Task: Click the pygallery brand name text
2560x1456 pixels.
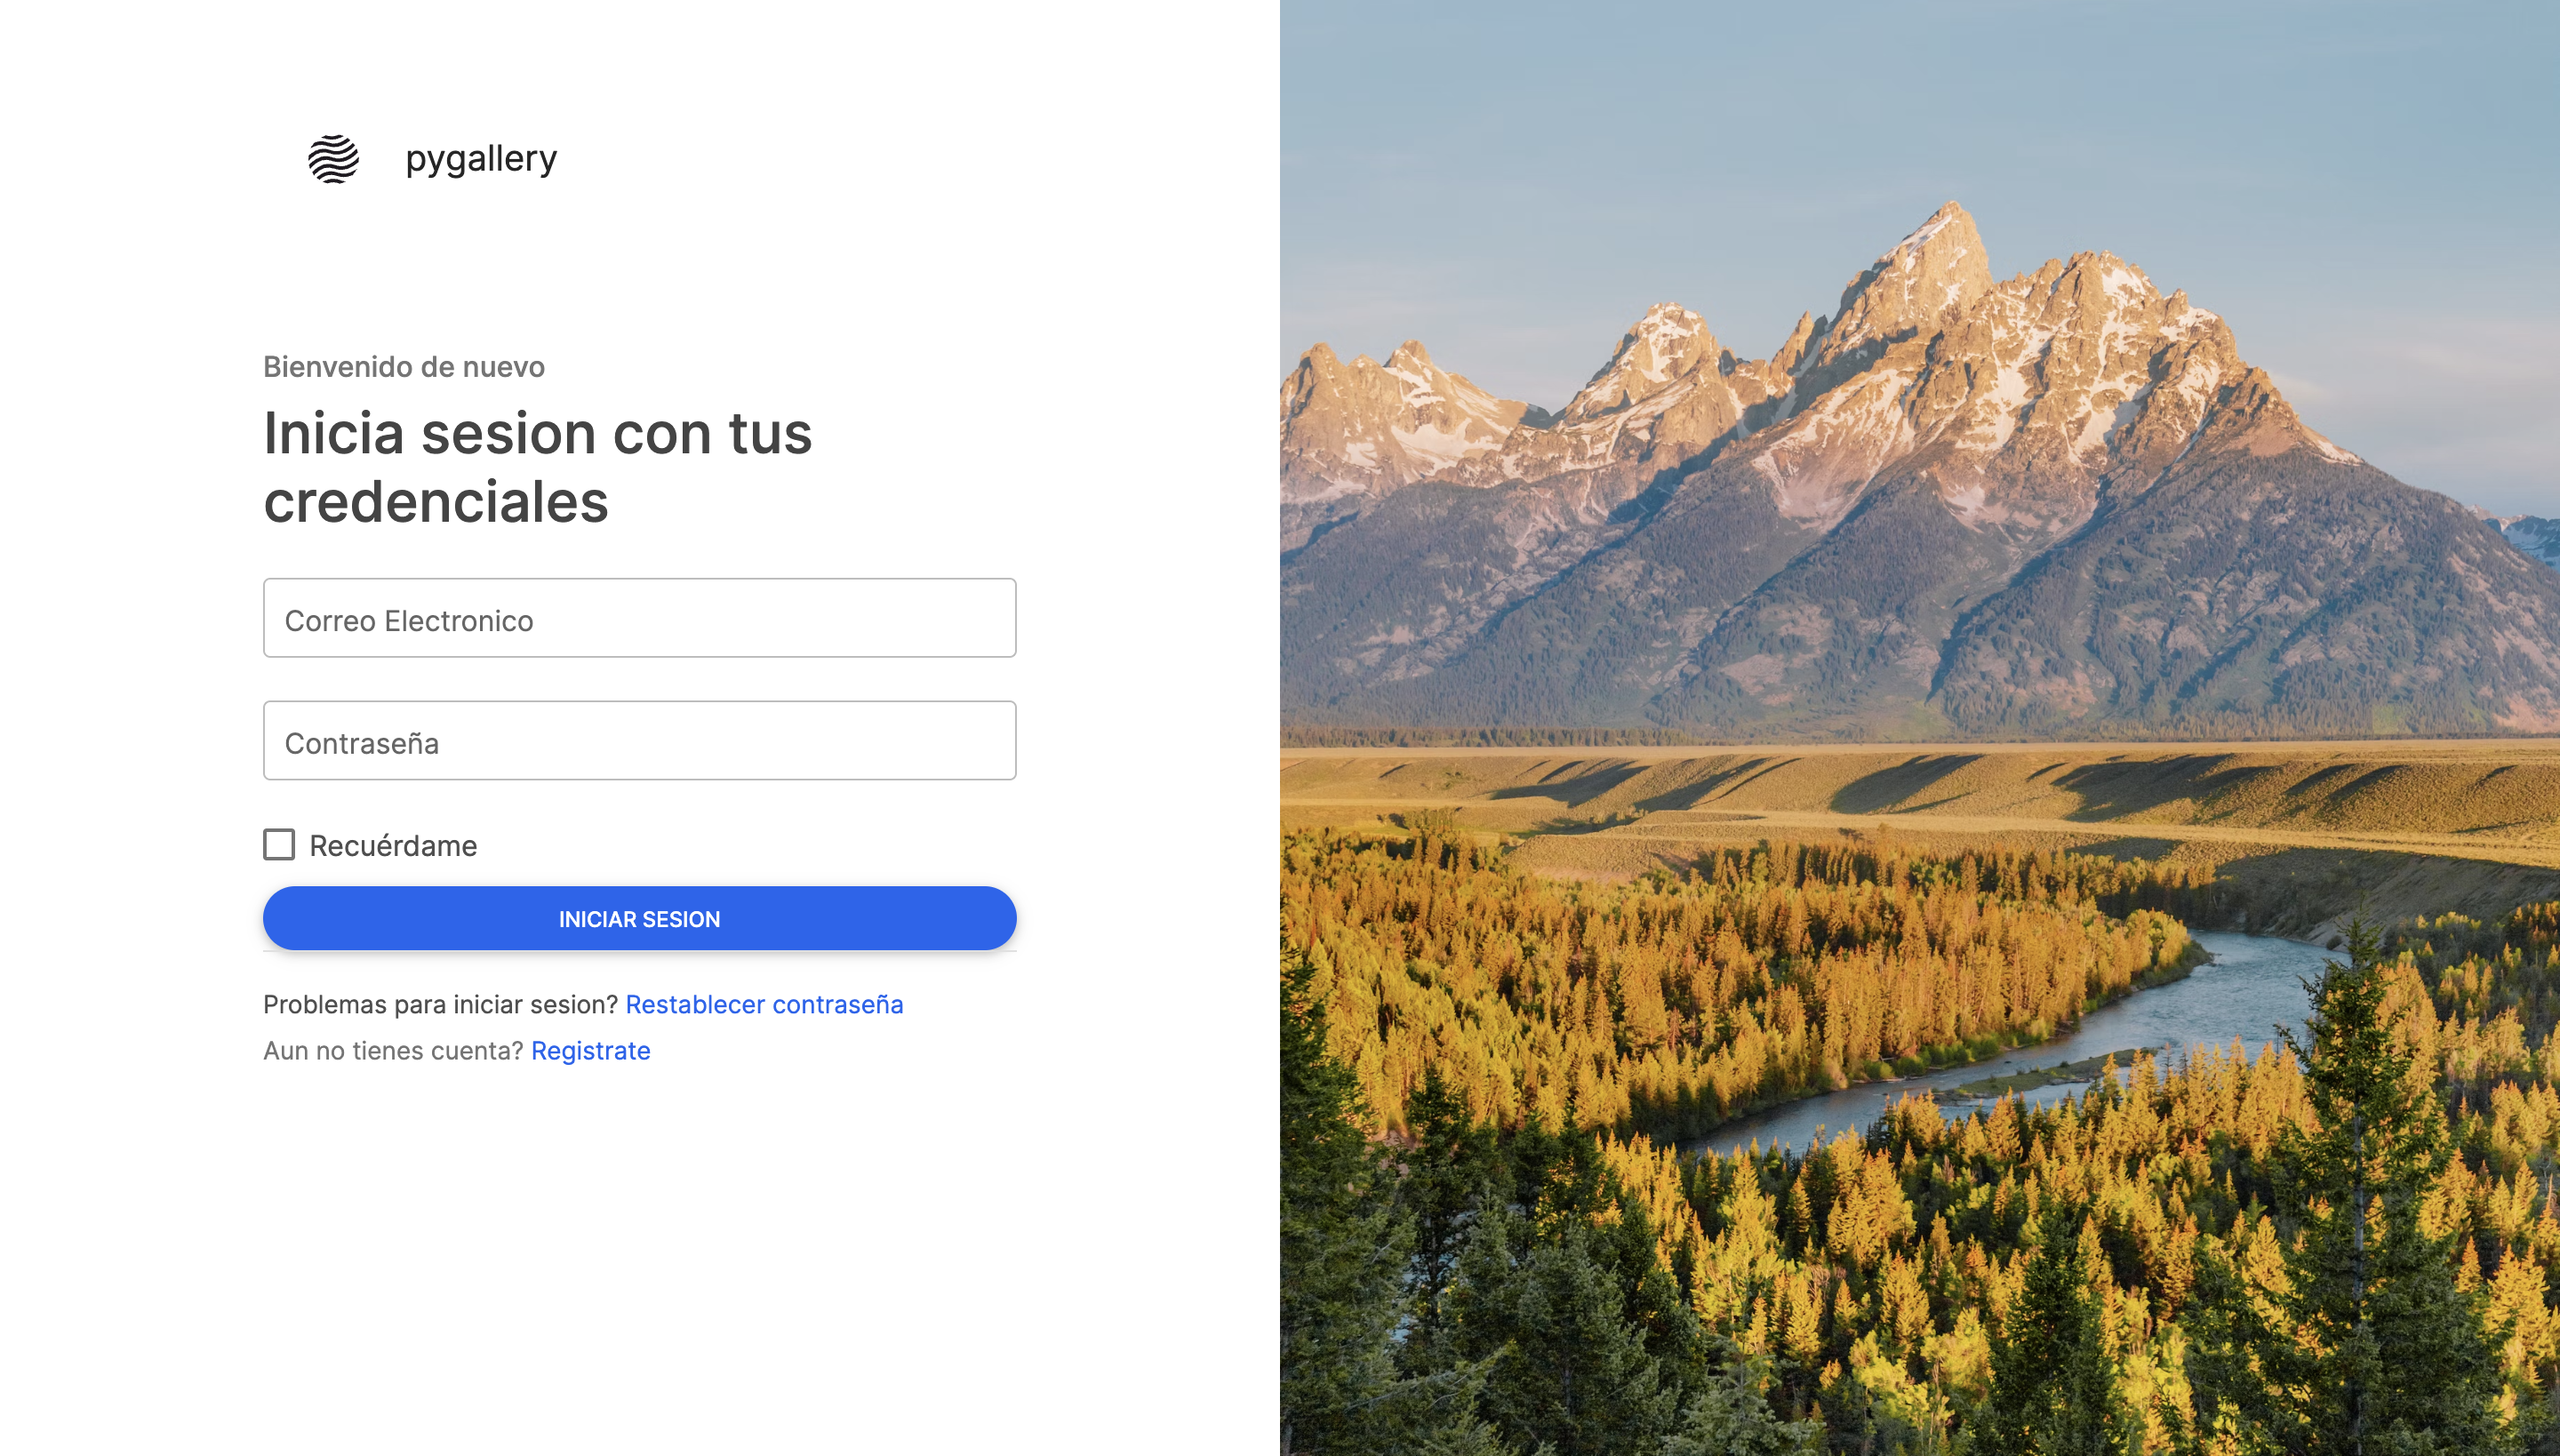Action: click(x=481, y=159)
